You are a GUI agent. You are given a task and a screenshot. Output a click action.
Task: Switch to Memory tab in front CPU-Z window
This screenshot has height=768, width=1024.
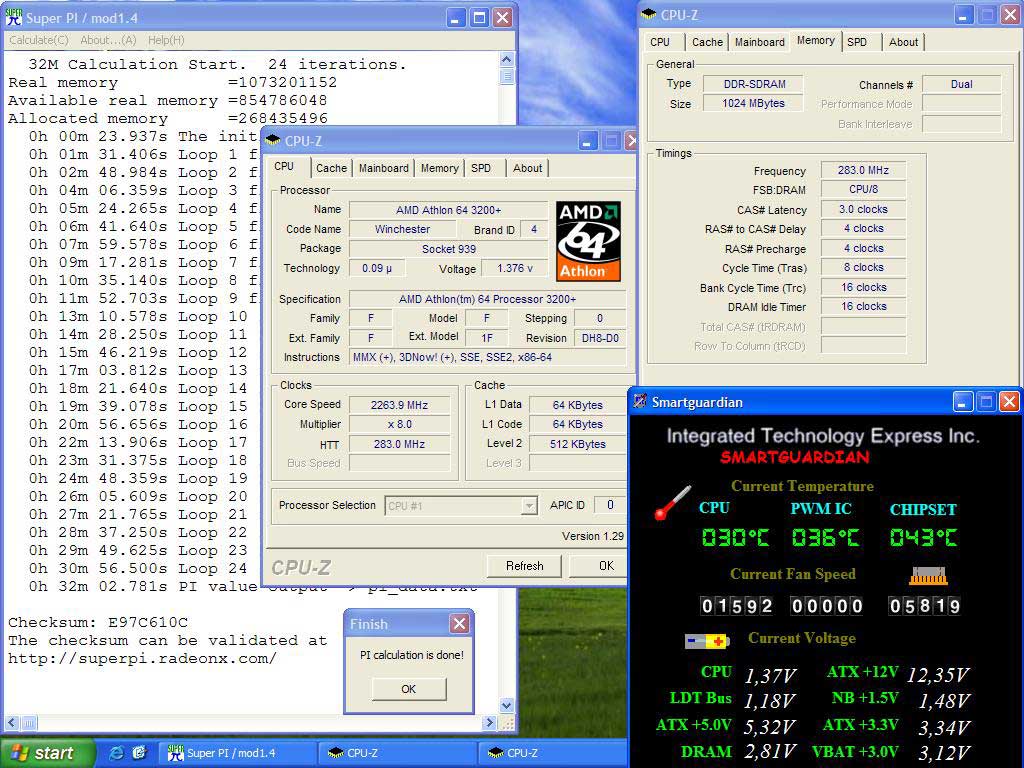[440, 168]
